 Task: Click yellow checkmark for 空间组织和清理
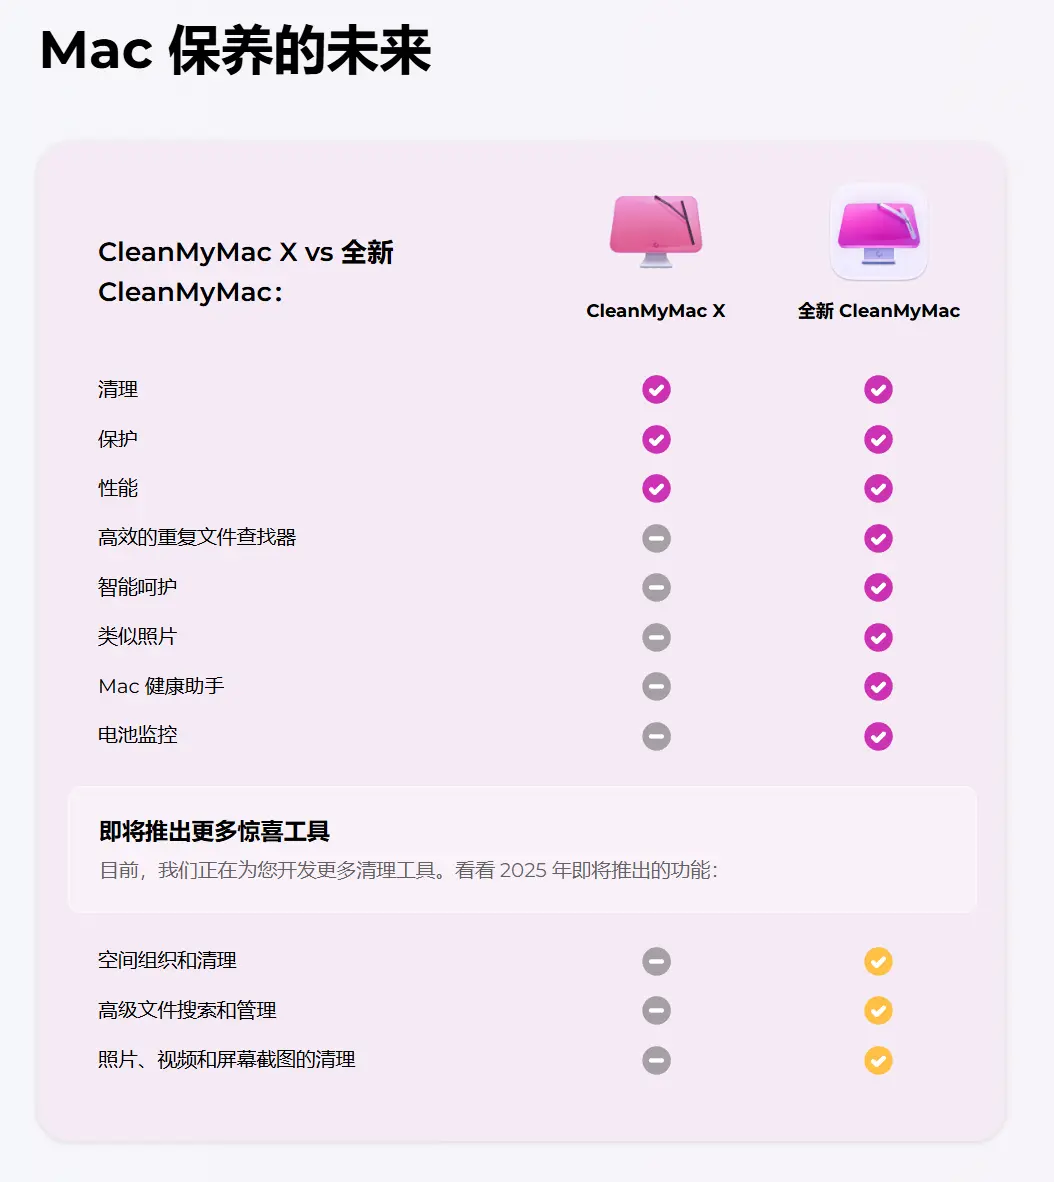[x=878, y=961]
